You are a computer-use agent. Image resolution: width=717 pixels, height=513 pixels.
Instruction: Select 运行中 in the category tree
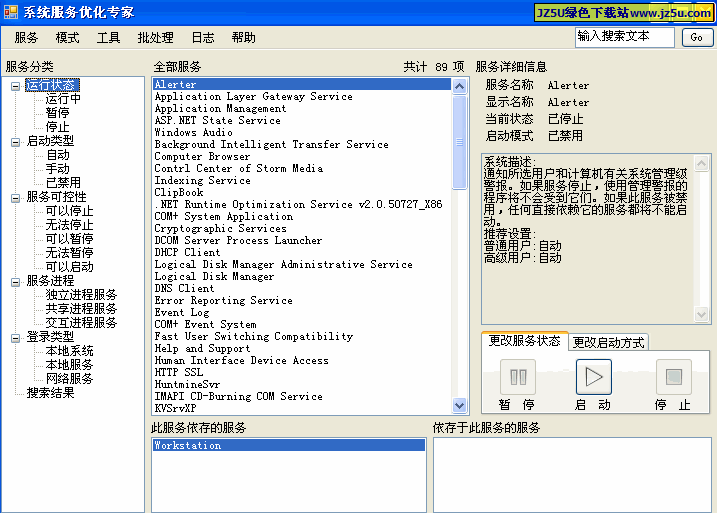63,99
